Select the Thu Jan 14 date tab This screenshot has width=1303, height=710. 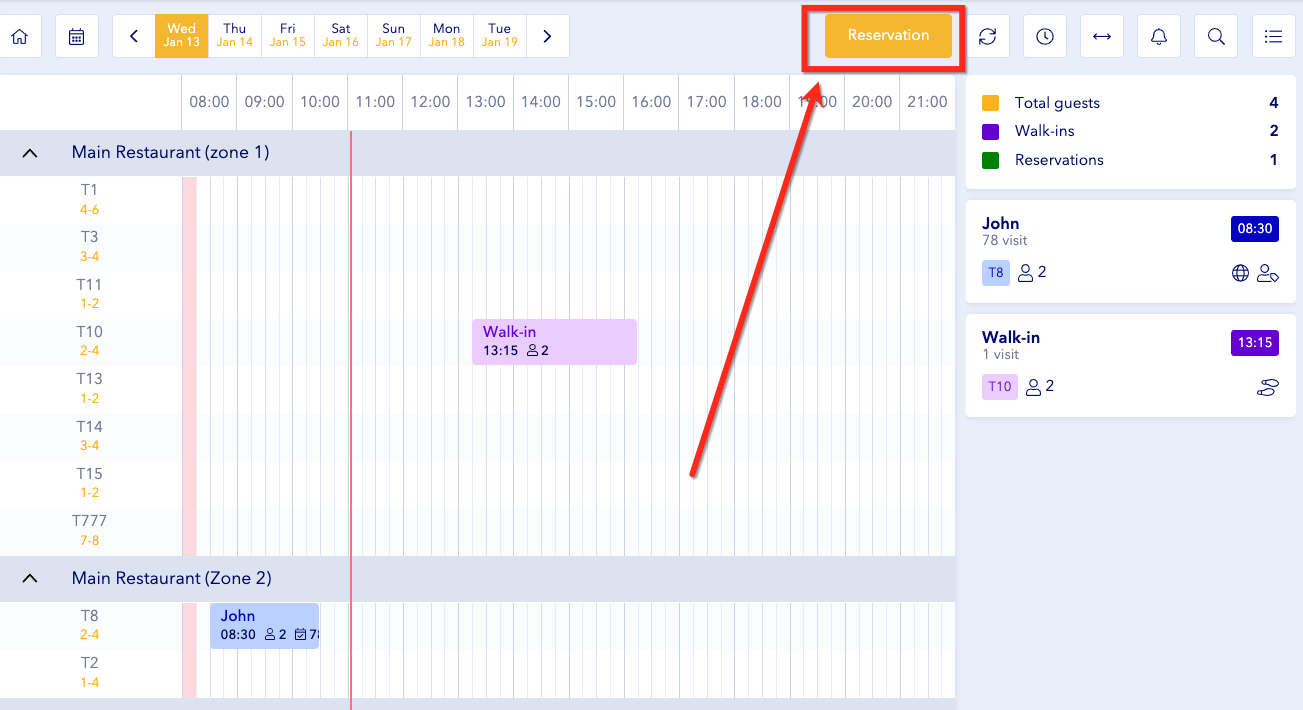(234, 35)
